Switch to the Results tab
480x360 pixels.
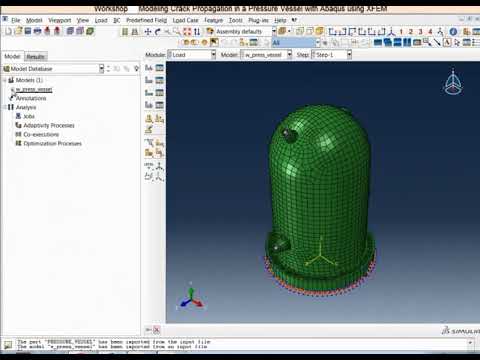click(36, 56)
